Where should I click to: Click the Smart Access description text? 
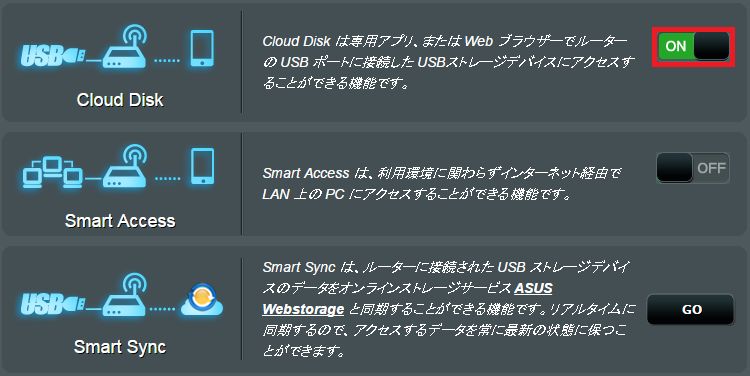[441, 183]
